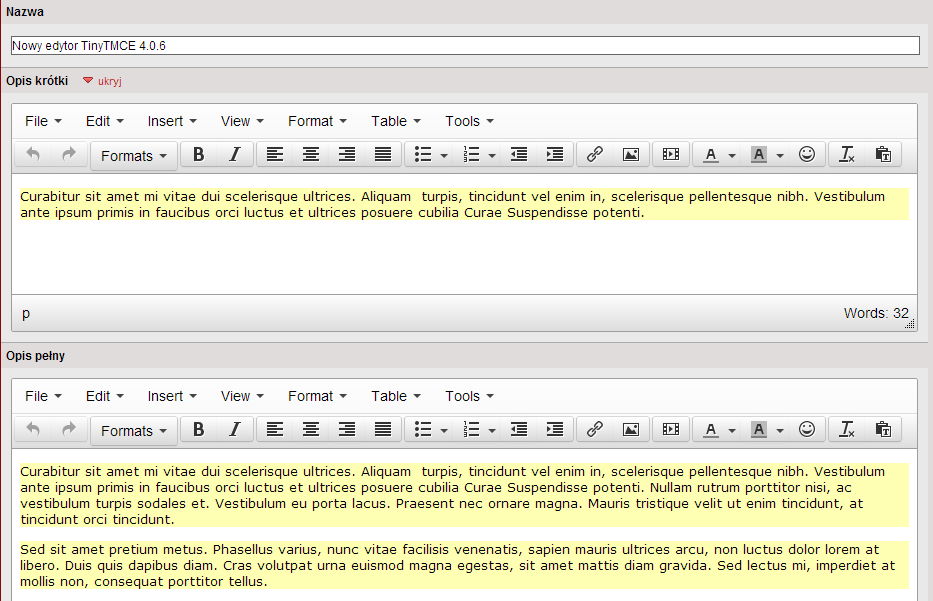Open bullet list styles in Opis krótki editor
The image size is (933, 601).
pos(444,156)
